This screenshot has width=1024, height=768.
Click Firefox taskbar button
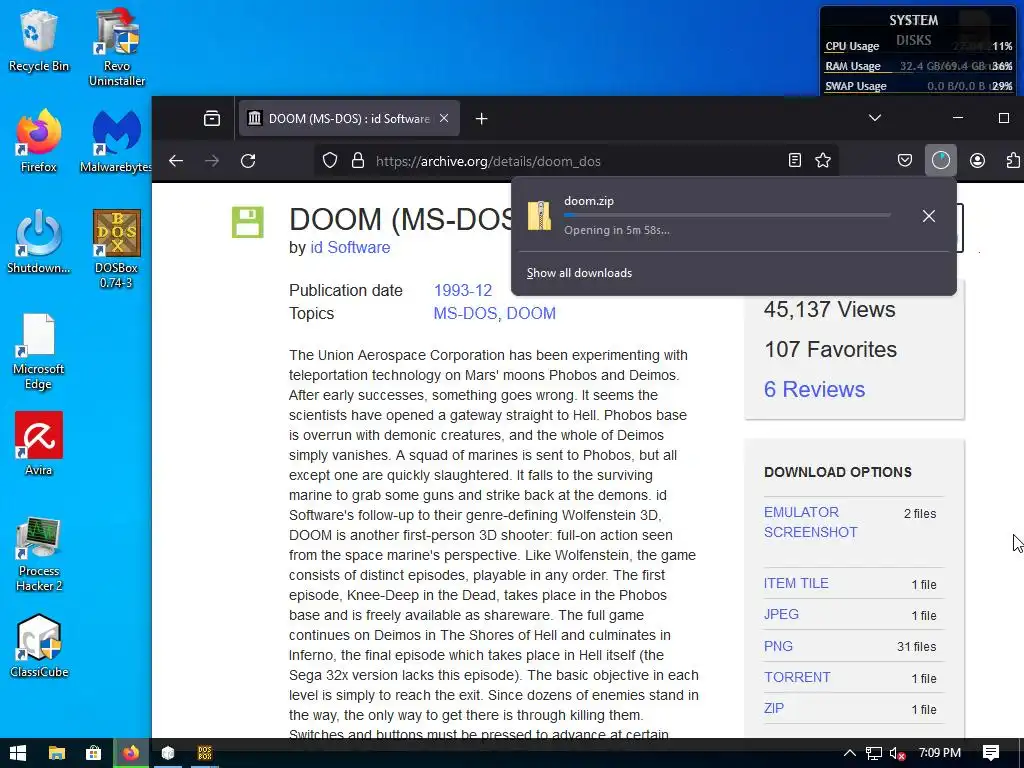131,753
